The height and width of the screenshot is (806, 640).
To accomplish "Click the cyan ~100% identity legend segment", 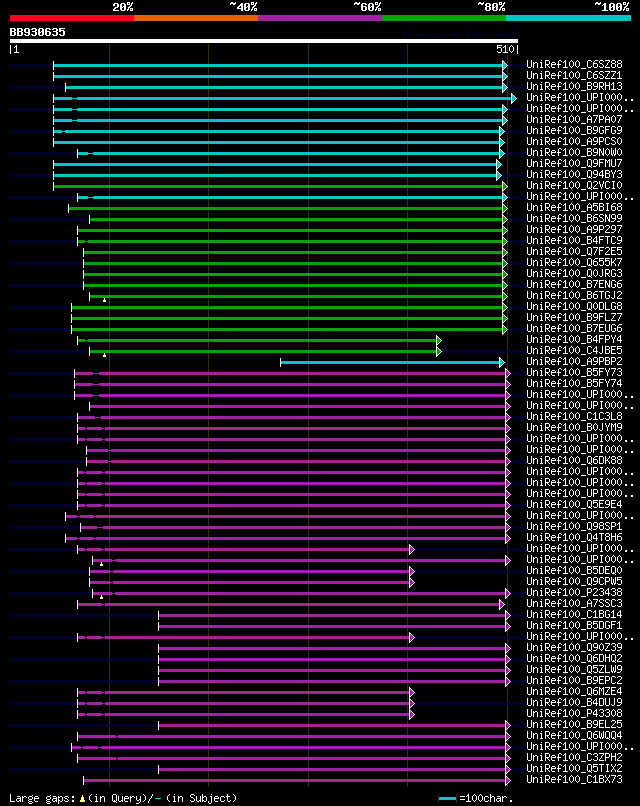I will (569, 18).
